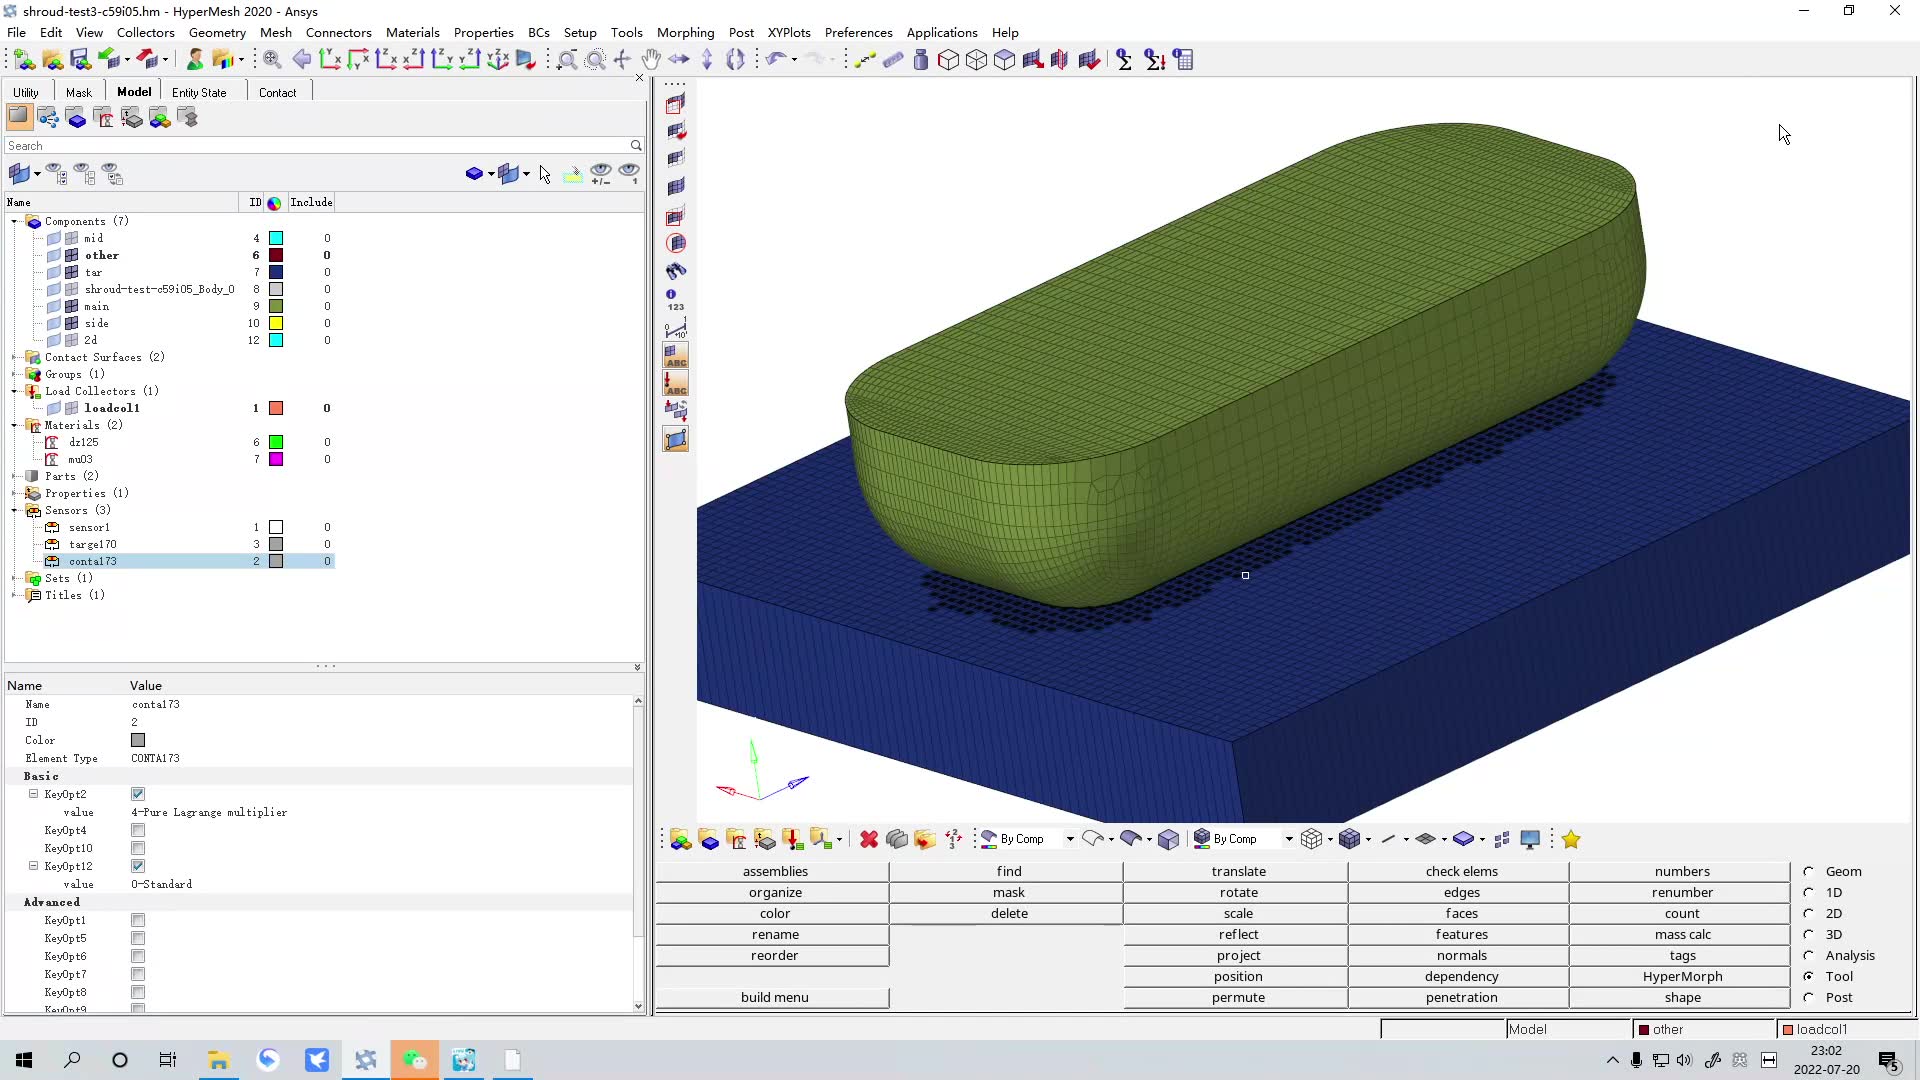
Task: Click the pan hand tool icon
Action: (x=651, y=60)
